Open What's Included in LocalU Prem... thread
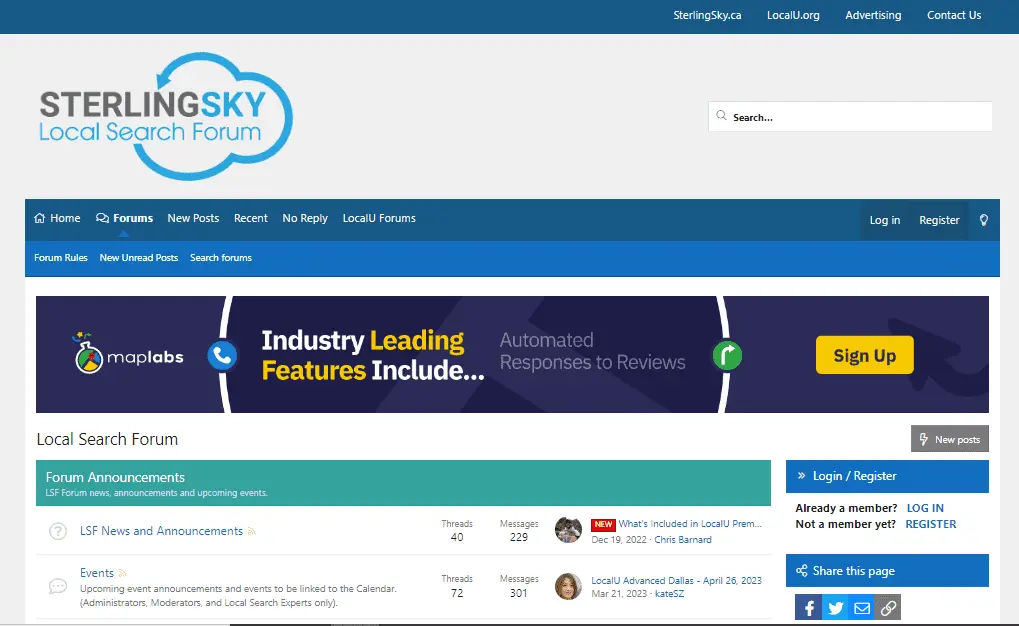The width and height of the screenshot is (1019, 626). coord(690,524)
